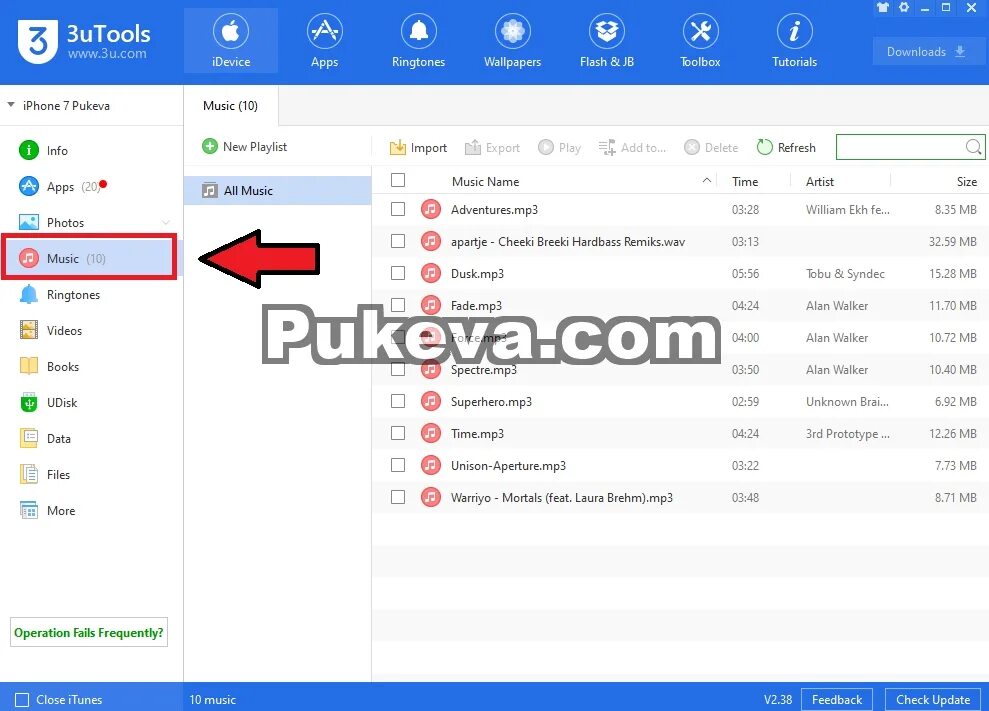Open the Toolbox
989x711 pixels.
[700, 40]
